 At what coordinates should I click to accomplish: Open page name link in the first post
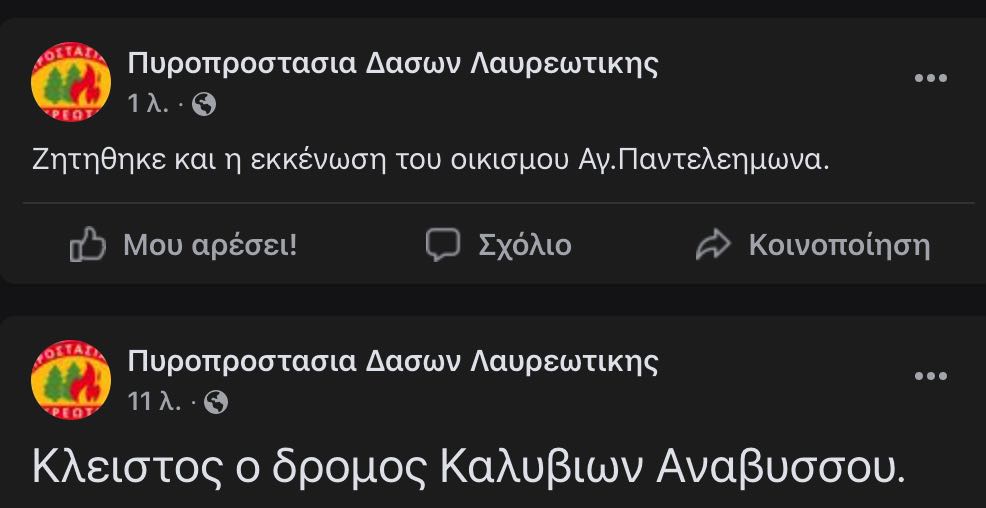393,64
